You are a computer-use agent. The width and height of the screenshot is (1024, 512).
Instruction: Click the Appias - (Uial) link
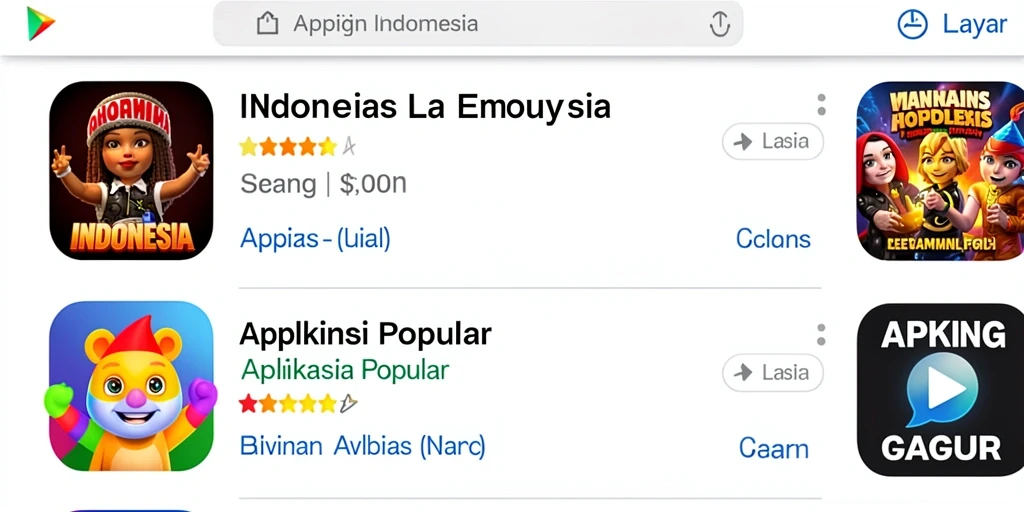pos(315,239)
